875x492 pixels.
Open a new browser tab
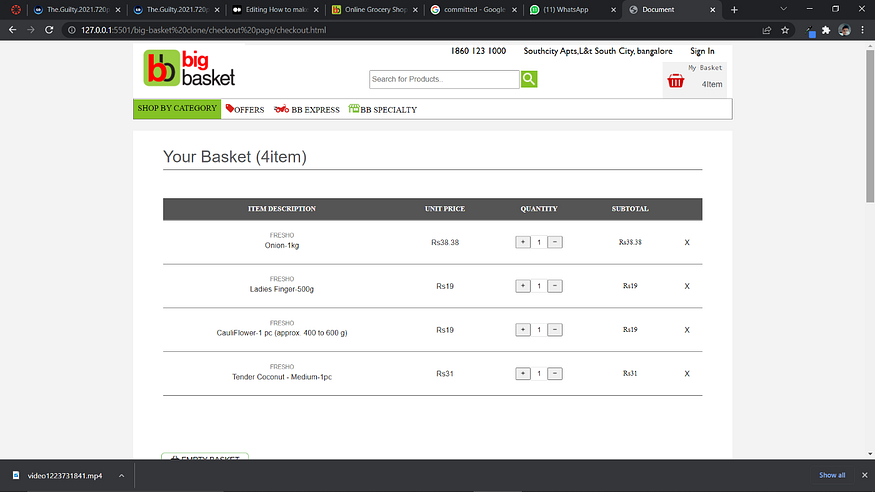click(734, 9)
